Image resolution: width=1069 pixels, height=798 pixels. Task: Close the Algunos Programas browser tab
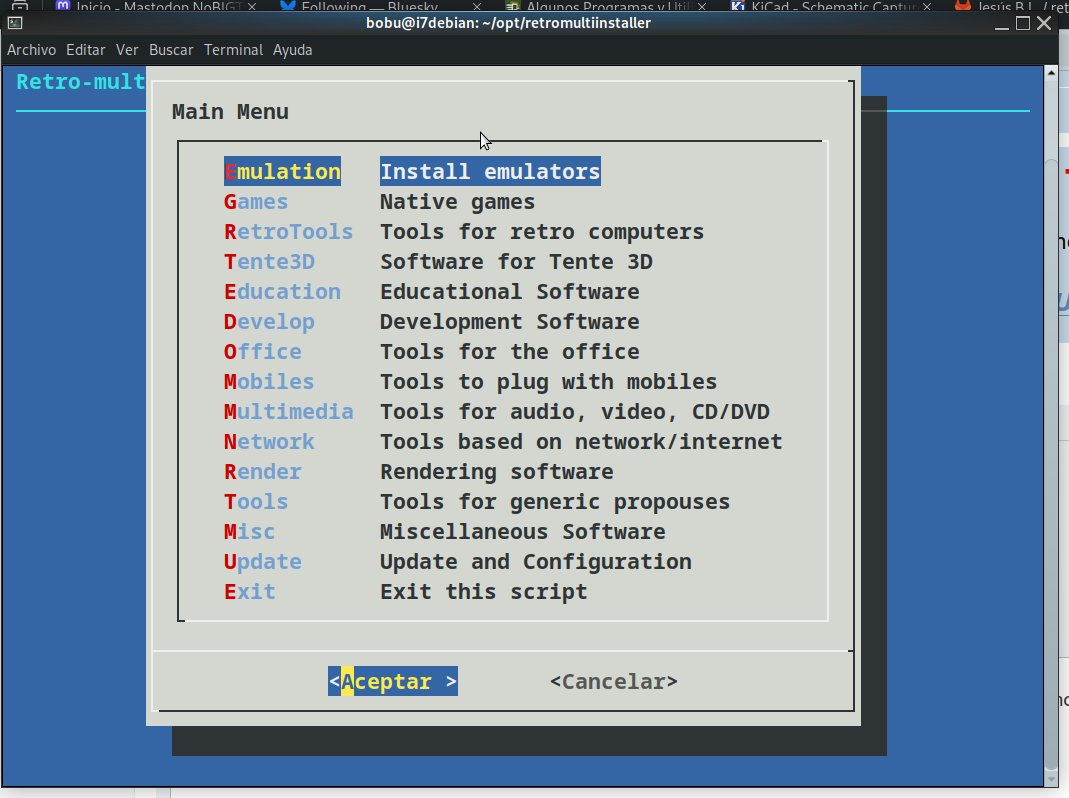tap(702, 6)
